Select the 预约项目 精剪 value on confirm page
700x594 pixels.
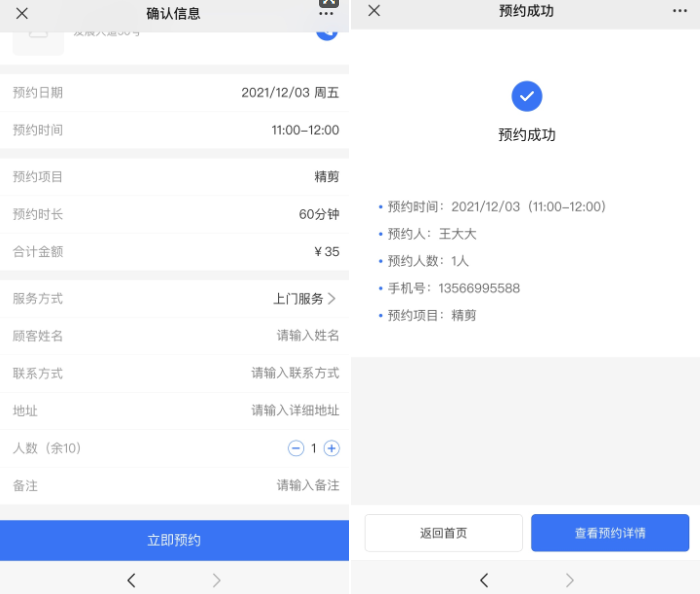[x=327, y=177]
